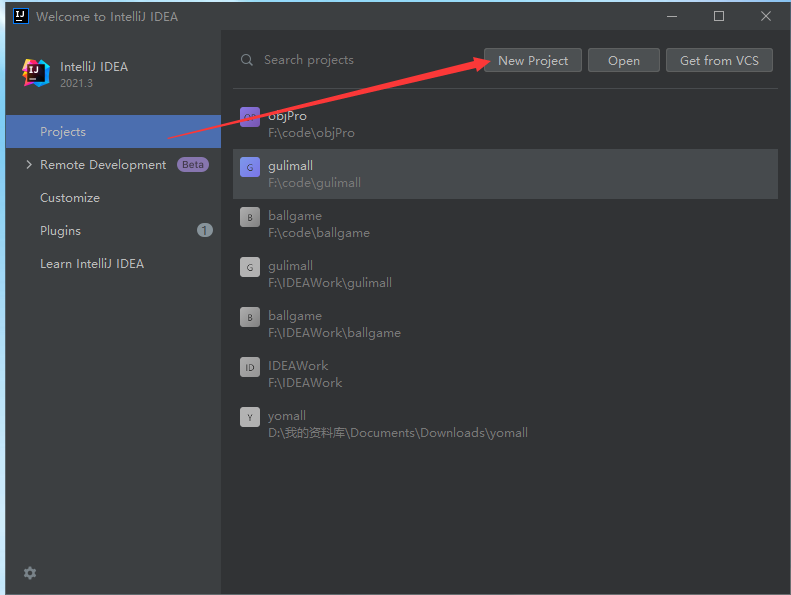Click the Open button
Image resolution: width=791 pixels, height=595 pixels.
(624, 60)
